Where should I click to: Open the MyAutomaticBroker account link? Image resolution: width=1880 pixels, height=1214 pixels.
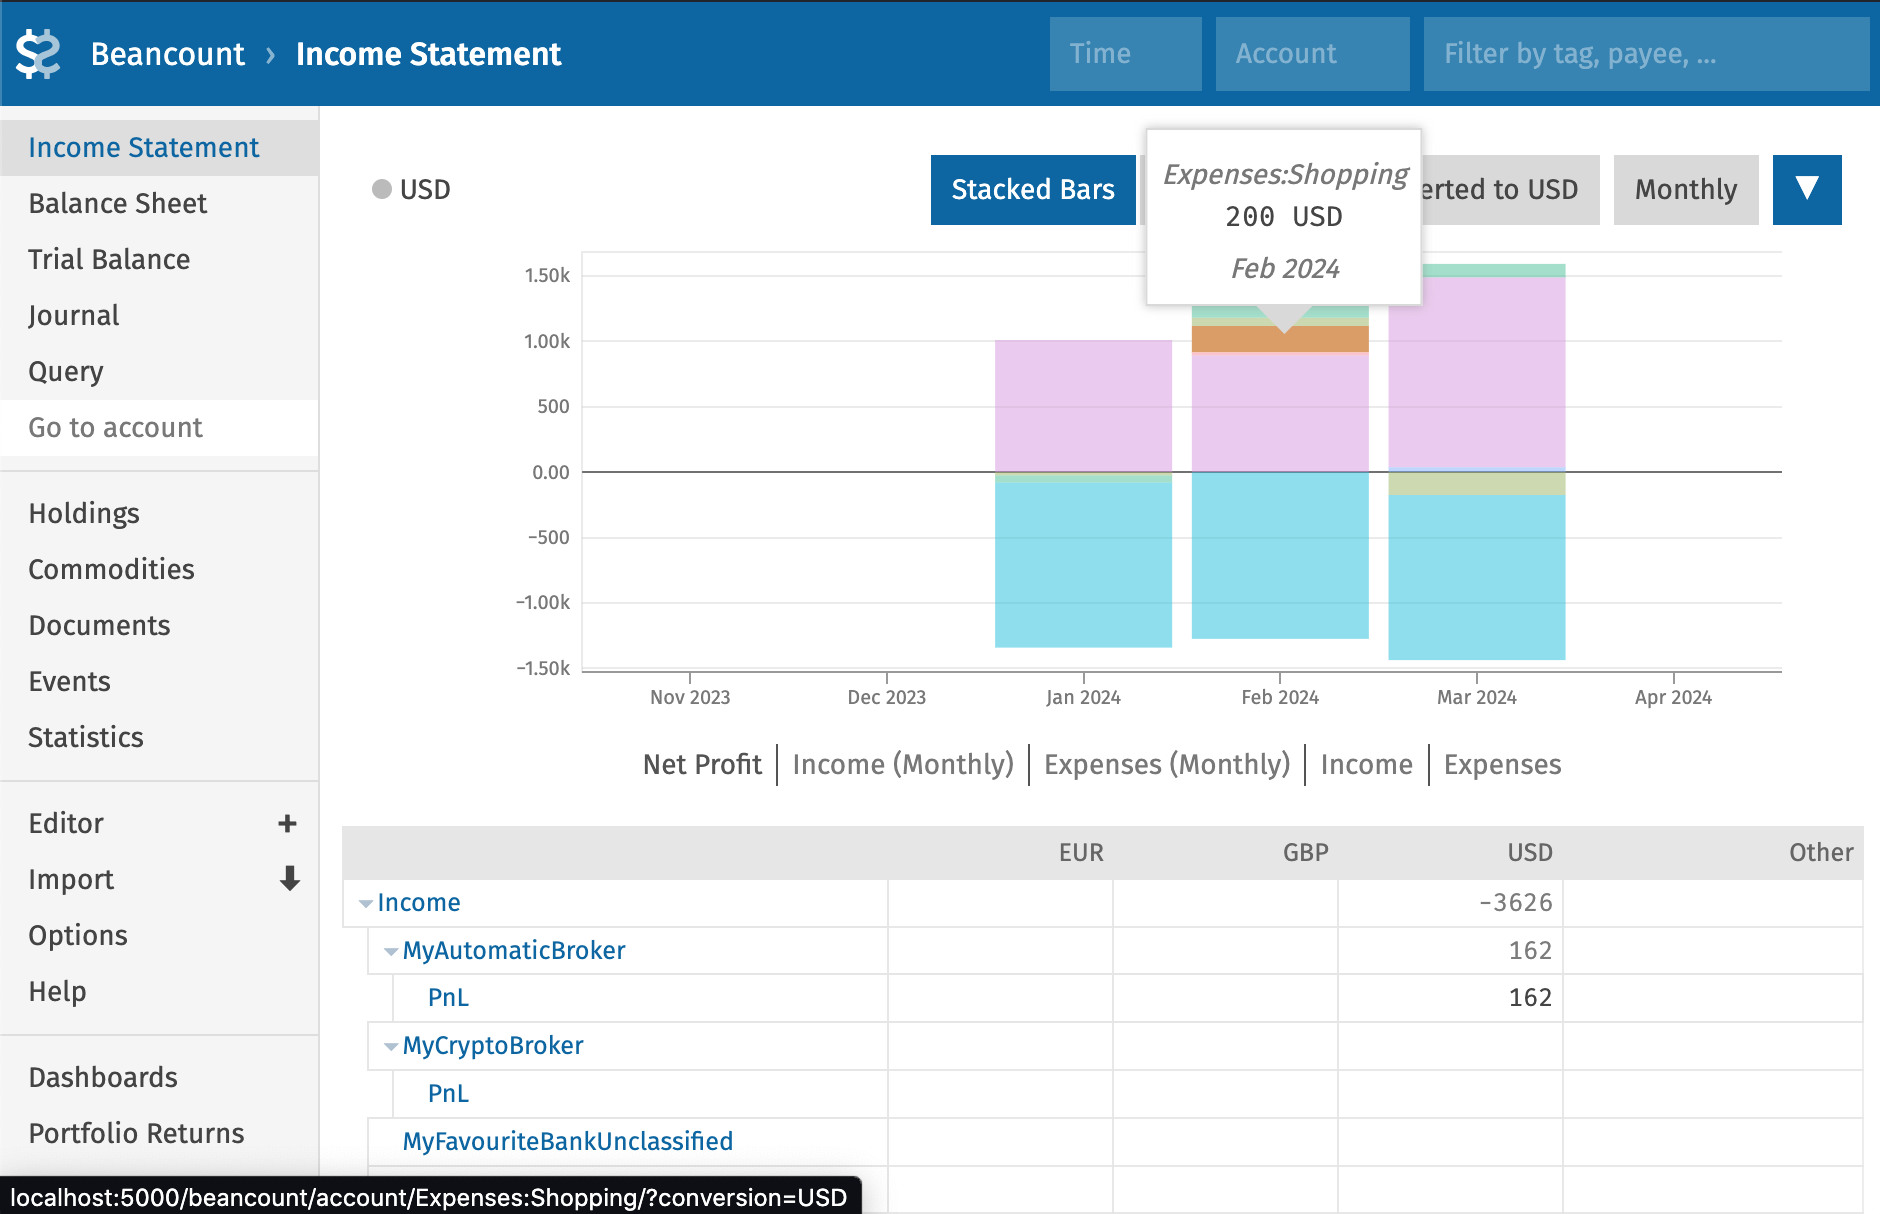(514, 951)
